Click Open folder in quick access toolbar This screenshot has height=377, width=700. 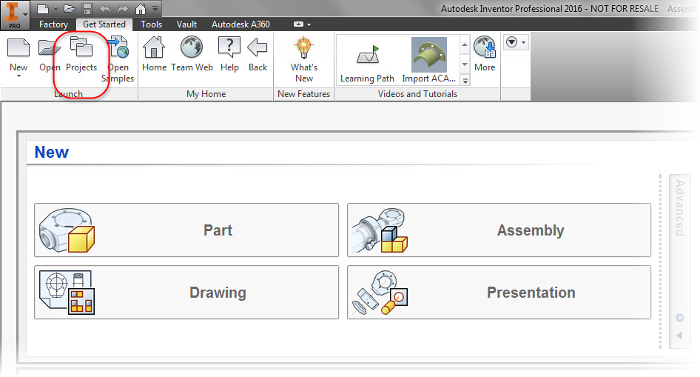(69, 8)
